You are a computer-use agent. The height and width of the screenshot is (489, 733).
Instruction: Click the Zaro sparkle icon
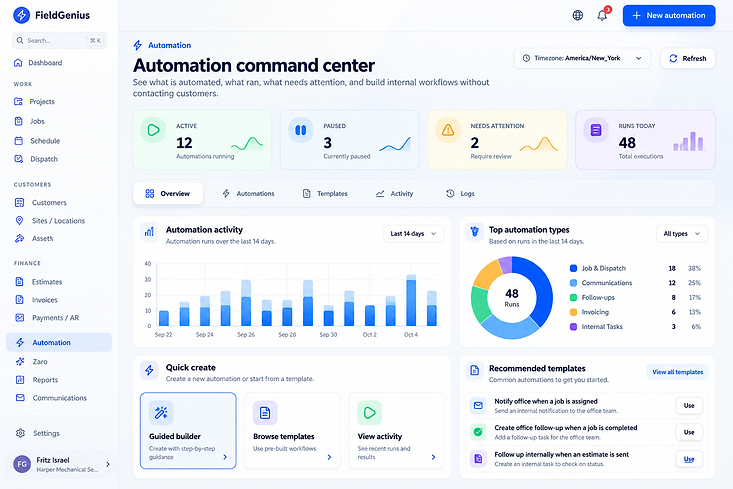coord(20,361)
